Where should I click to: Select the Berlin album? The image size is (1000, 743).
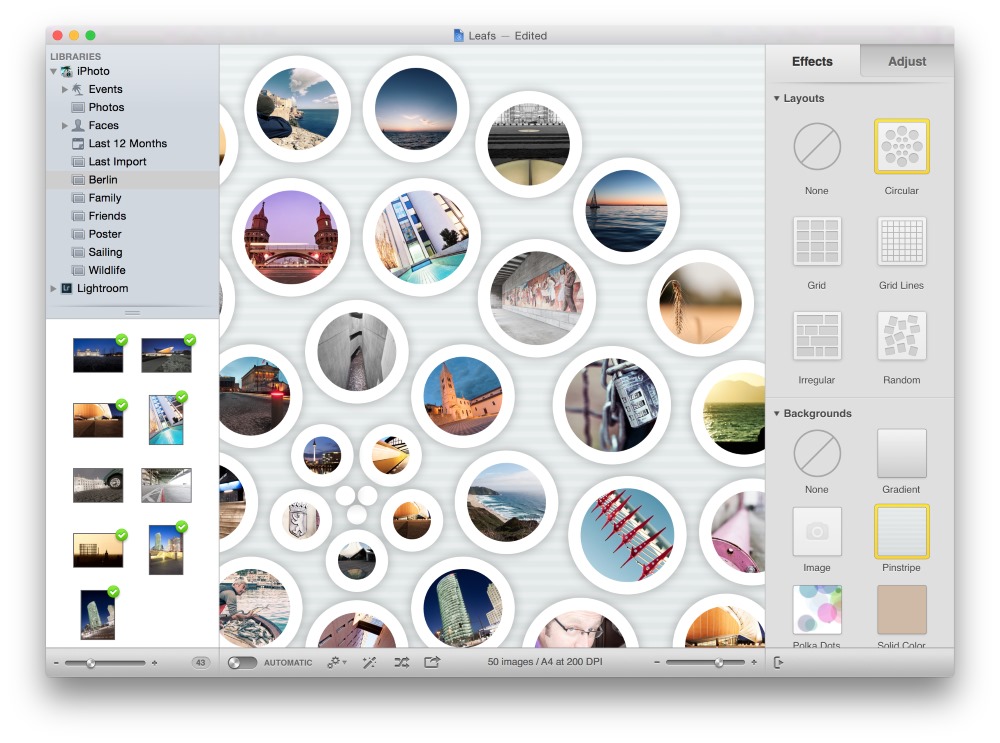(x=103, y=179)
